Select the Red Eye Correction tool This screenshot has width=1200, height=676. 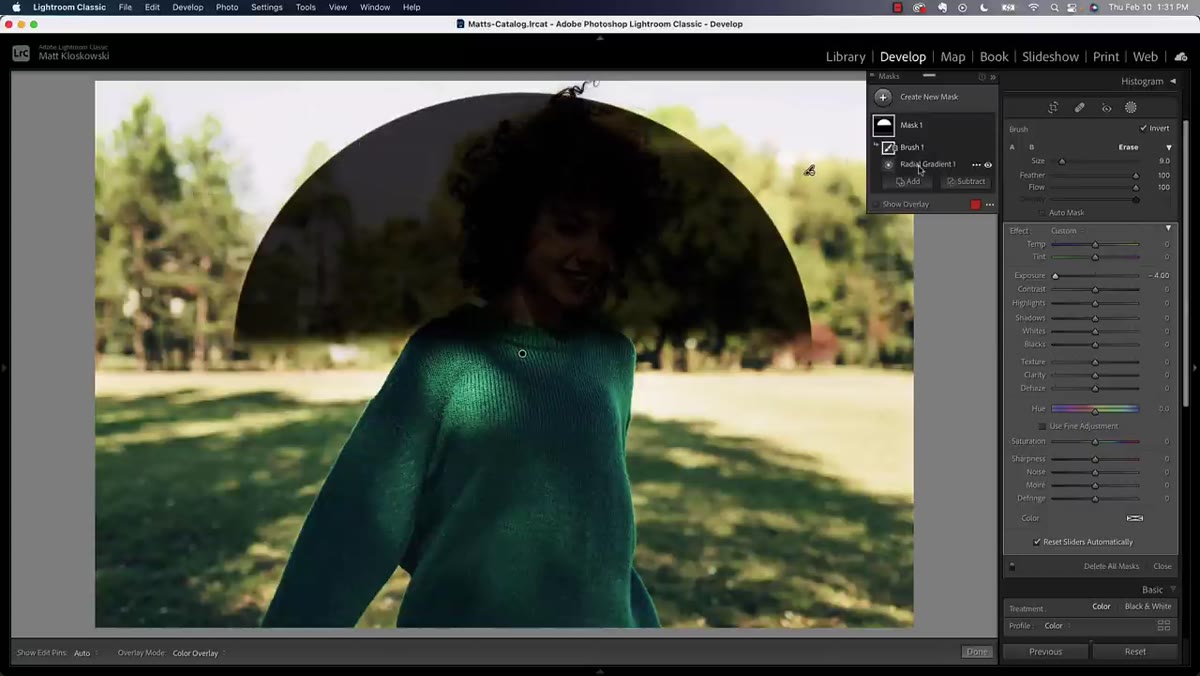click(1106, 108)
